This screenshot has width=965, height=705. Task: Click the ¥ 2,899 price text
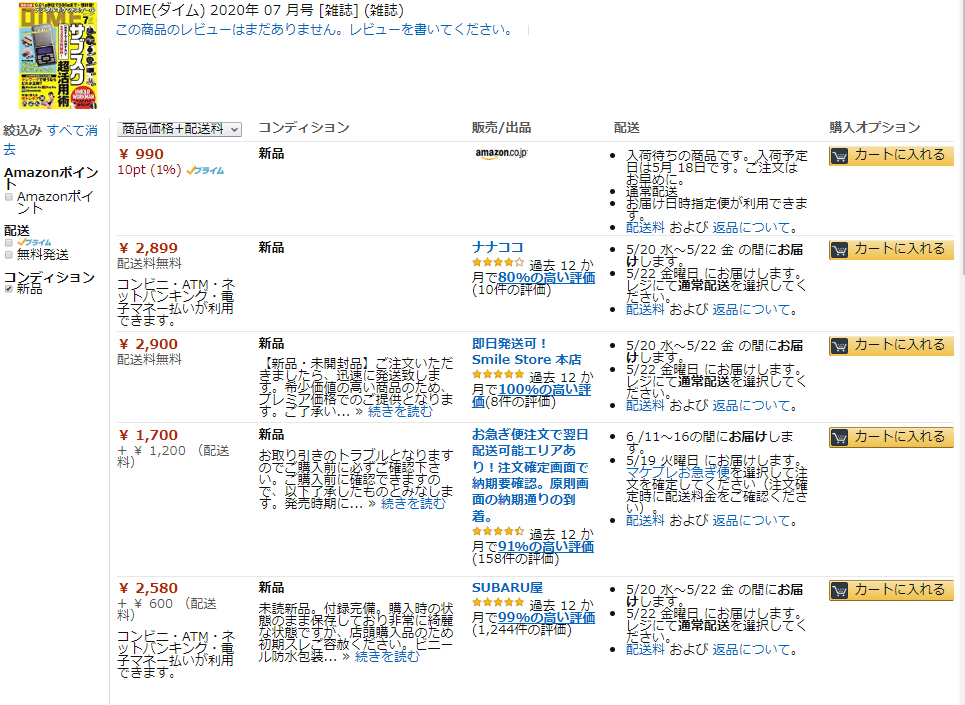[x=148, y=249]
